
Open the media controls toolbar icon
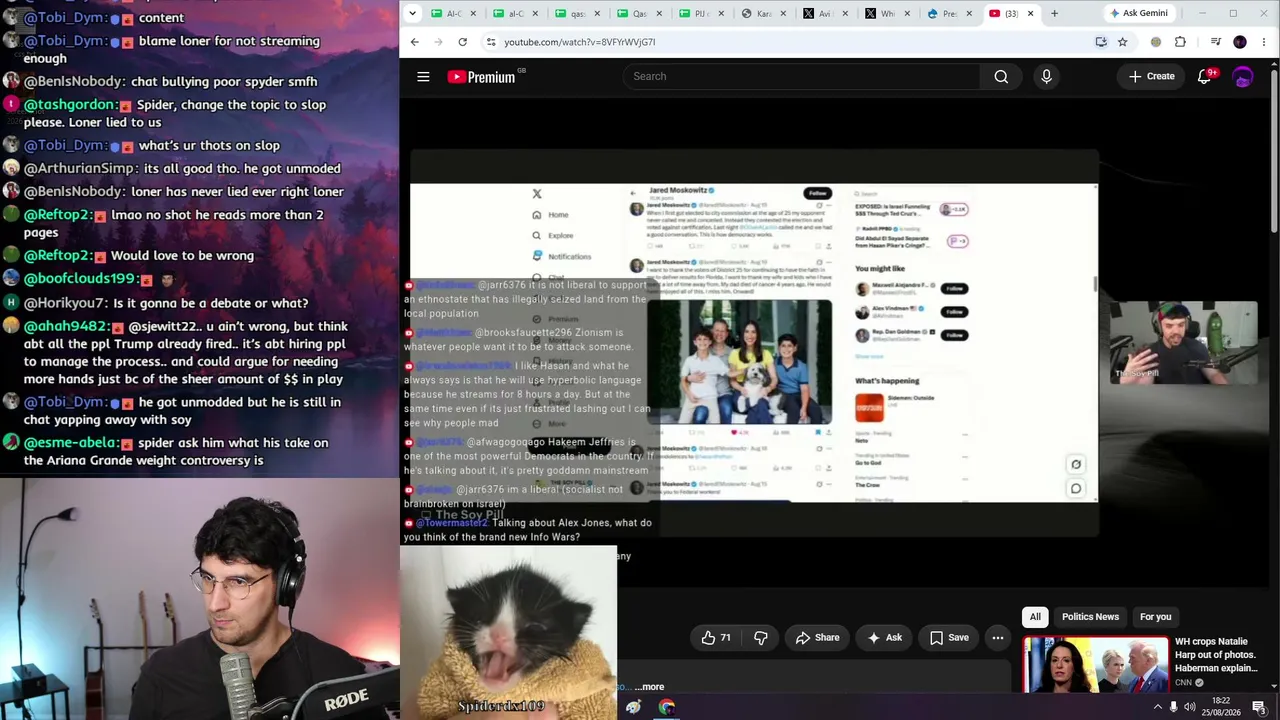point(1215,42)
